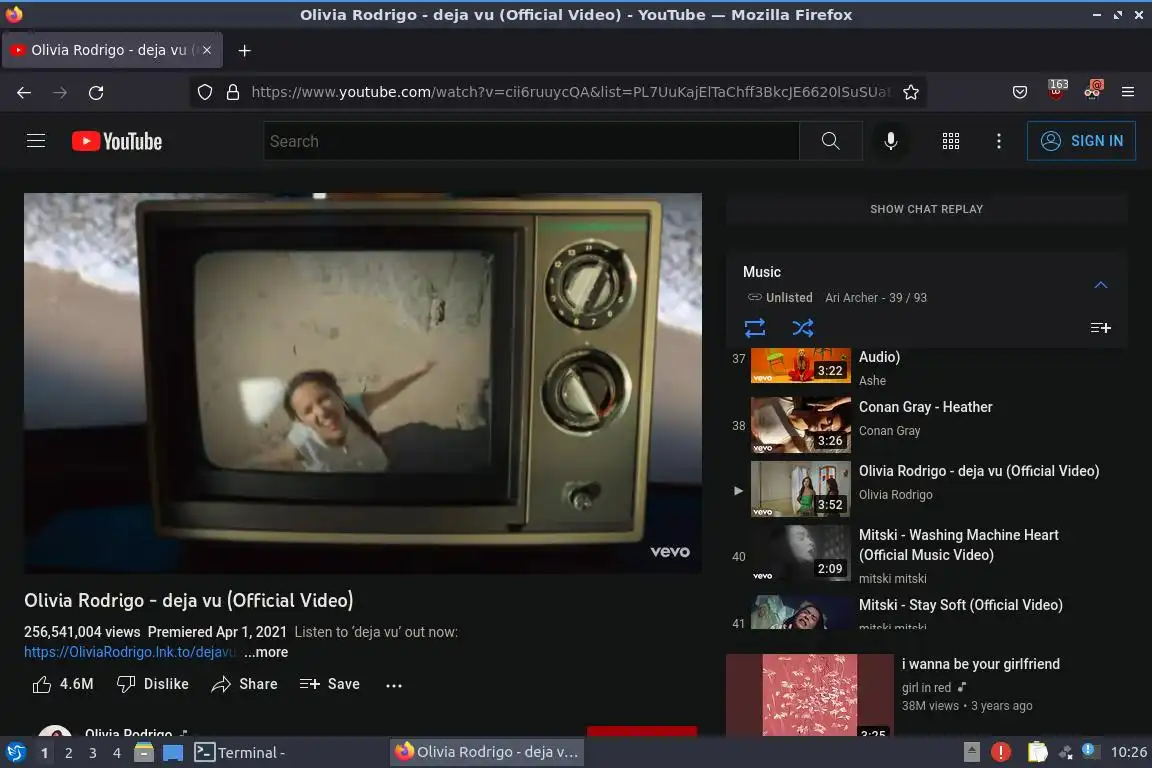Go to YouTube home via logo
Viewport: 1152px width, 768px height.
pyautogui.click(x=117, y=141)
